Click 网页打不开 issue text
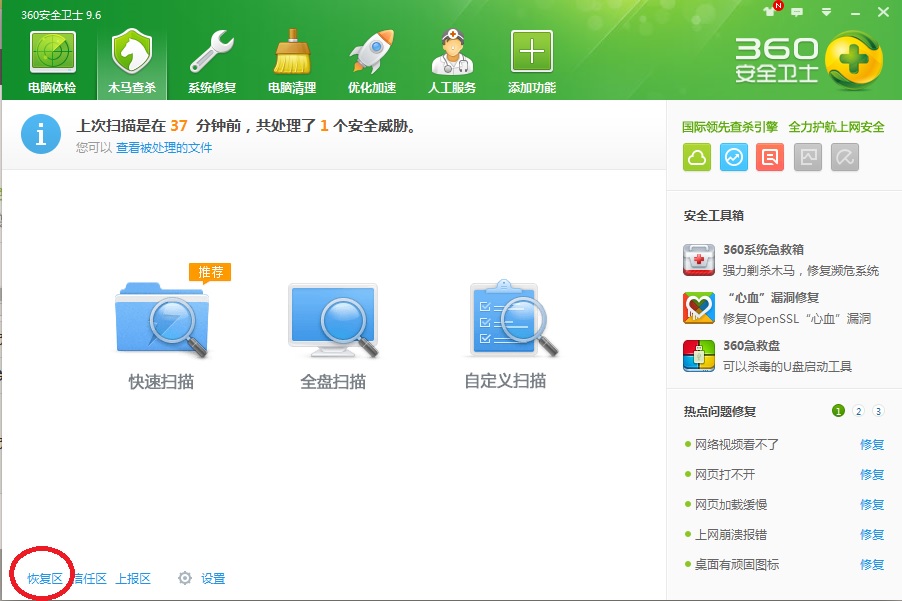This screenshot has height=601, width=902. 725,474
